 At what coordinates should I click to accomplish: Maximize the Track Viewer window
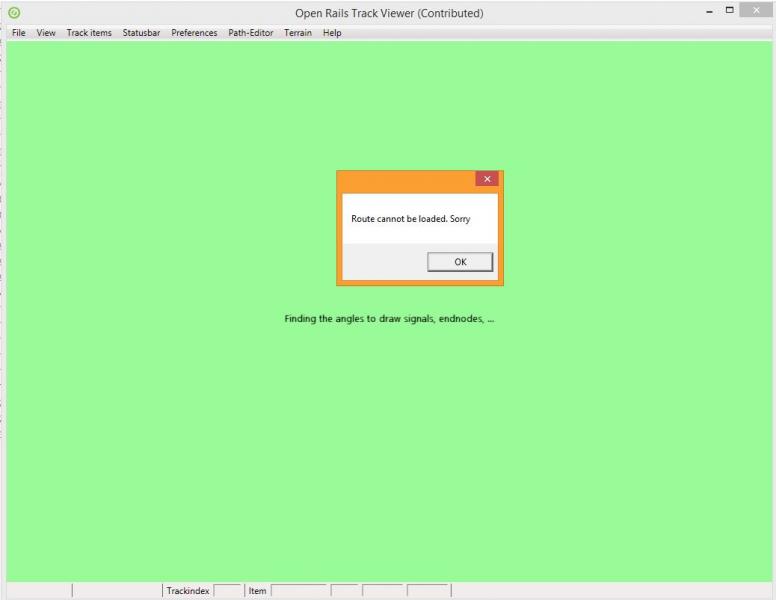click(x=729, y=10)
